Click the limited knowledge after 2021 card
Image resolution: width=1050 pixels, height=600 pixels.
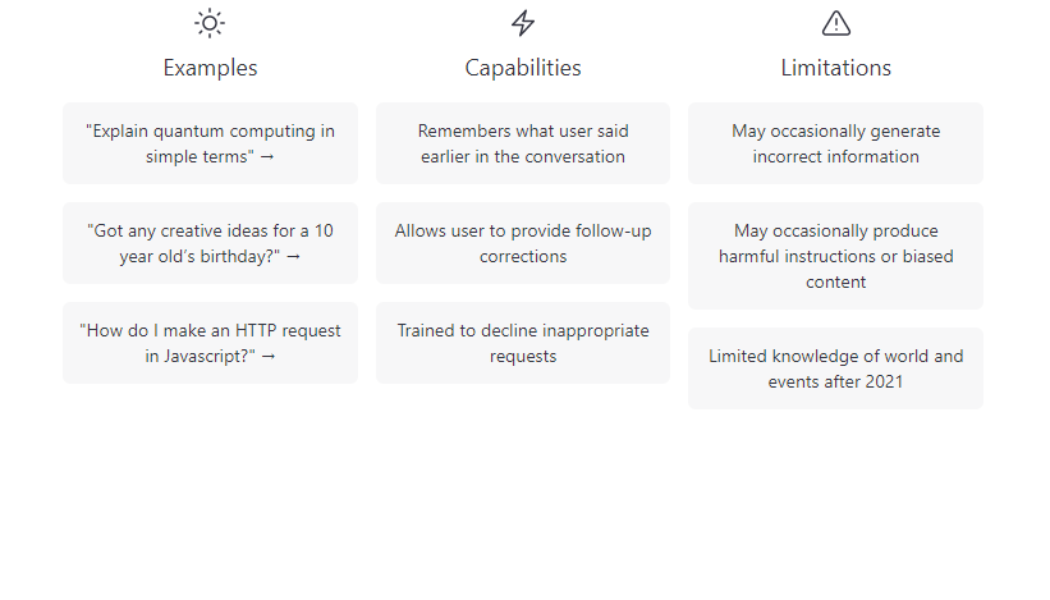tap(835, 368)
